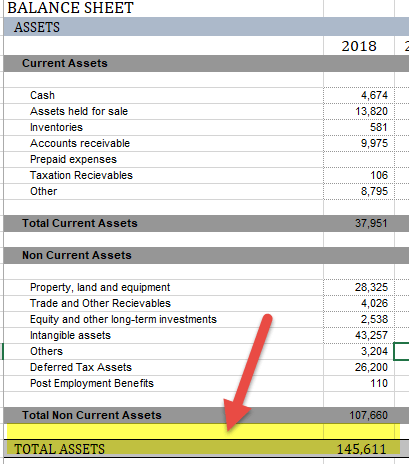
Task: Click the Inventories value 581
Action: tap(379, 127)
